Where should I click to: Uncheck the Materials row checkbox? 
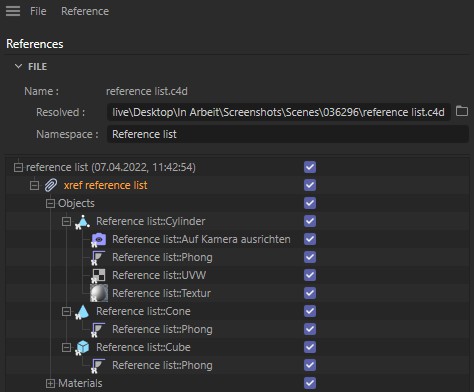pyautogui.click(x=310, y=383)
